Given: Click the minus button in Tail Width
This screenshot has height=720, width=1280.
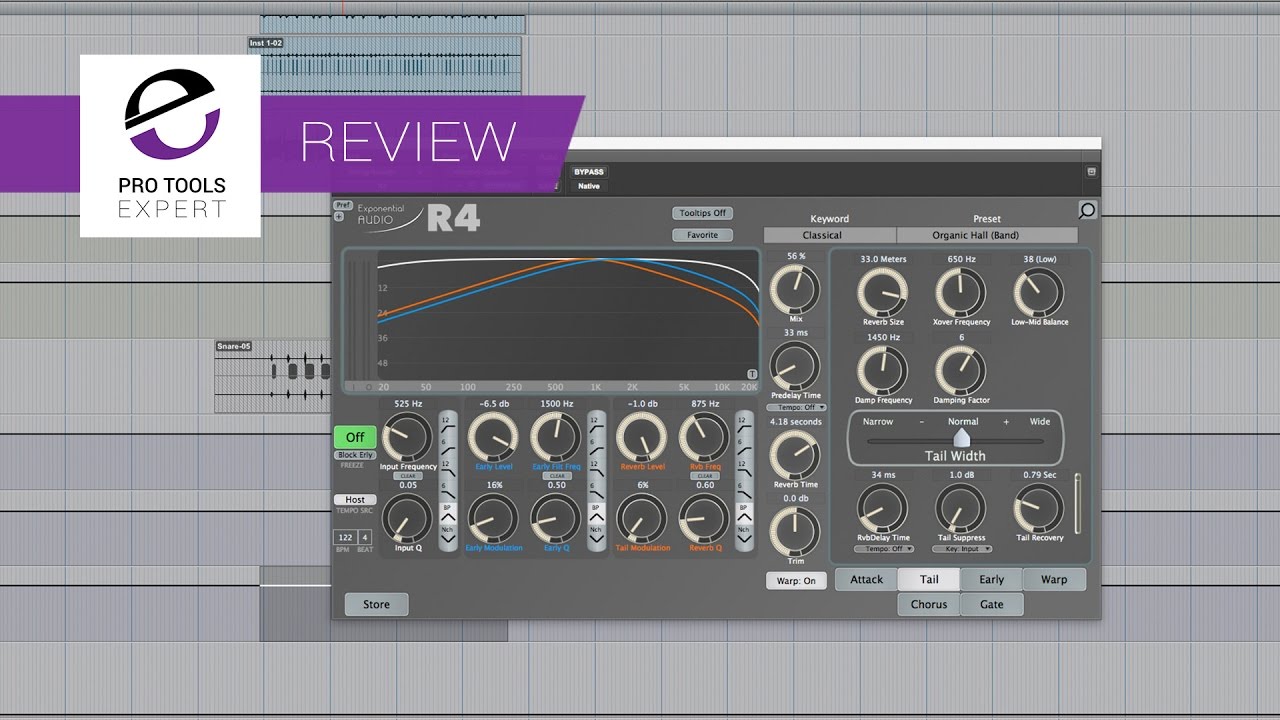Looking at the screenshot, I should [x=924, y=422].
